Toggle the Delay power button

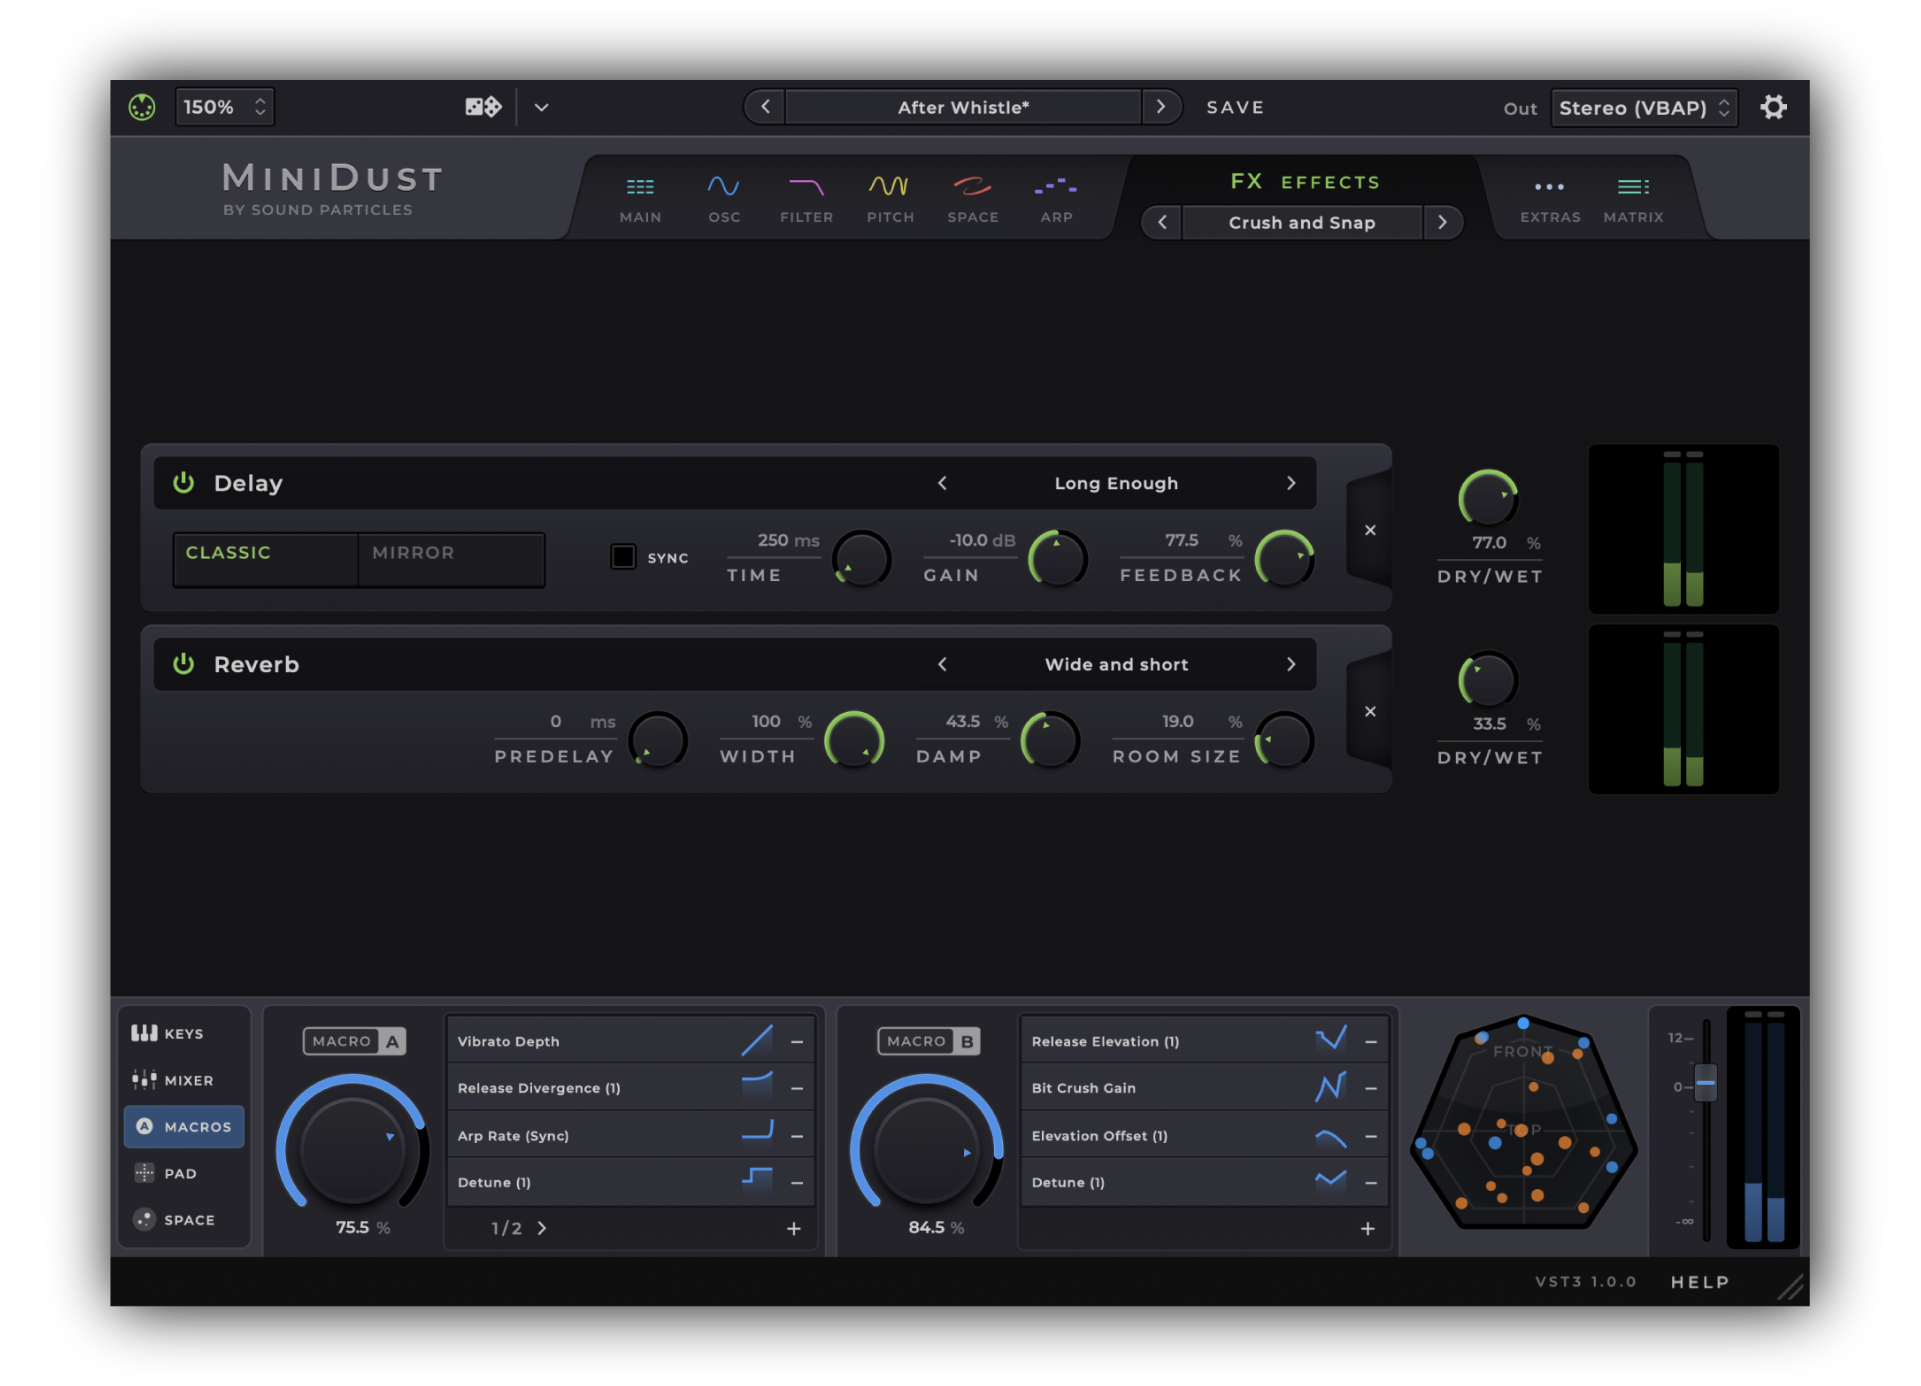tap(184, 483)
